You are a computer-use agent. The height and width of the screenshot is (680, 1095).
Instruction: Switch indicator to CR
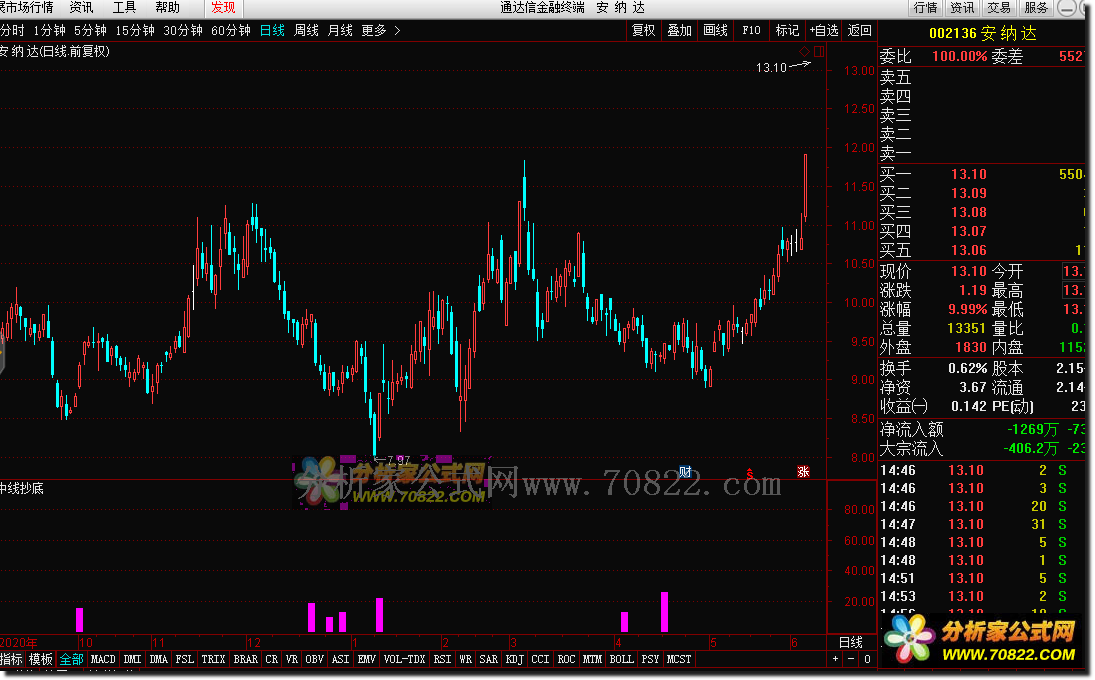coord(272,659)
